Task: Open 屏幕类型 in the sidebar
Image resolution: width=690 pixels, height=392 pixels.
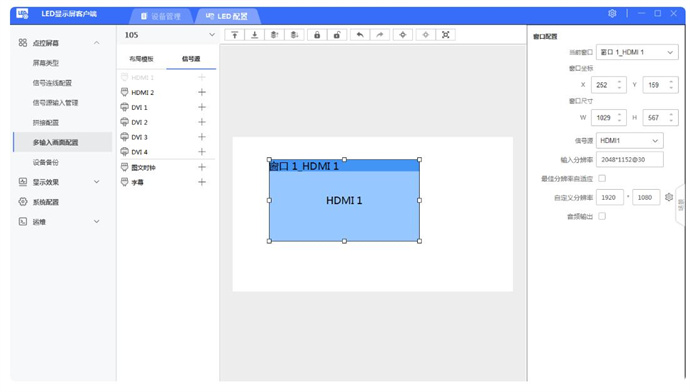Action: tap(46, 63)
